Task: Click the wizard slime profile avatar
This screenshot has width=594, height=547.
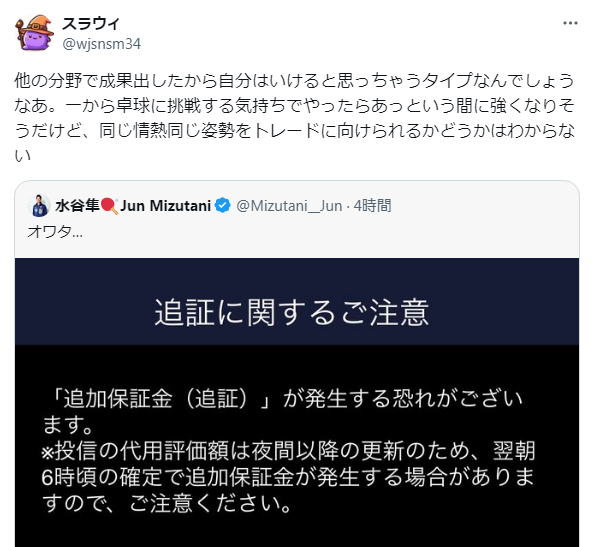Action: click(34, 33)
